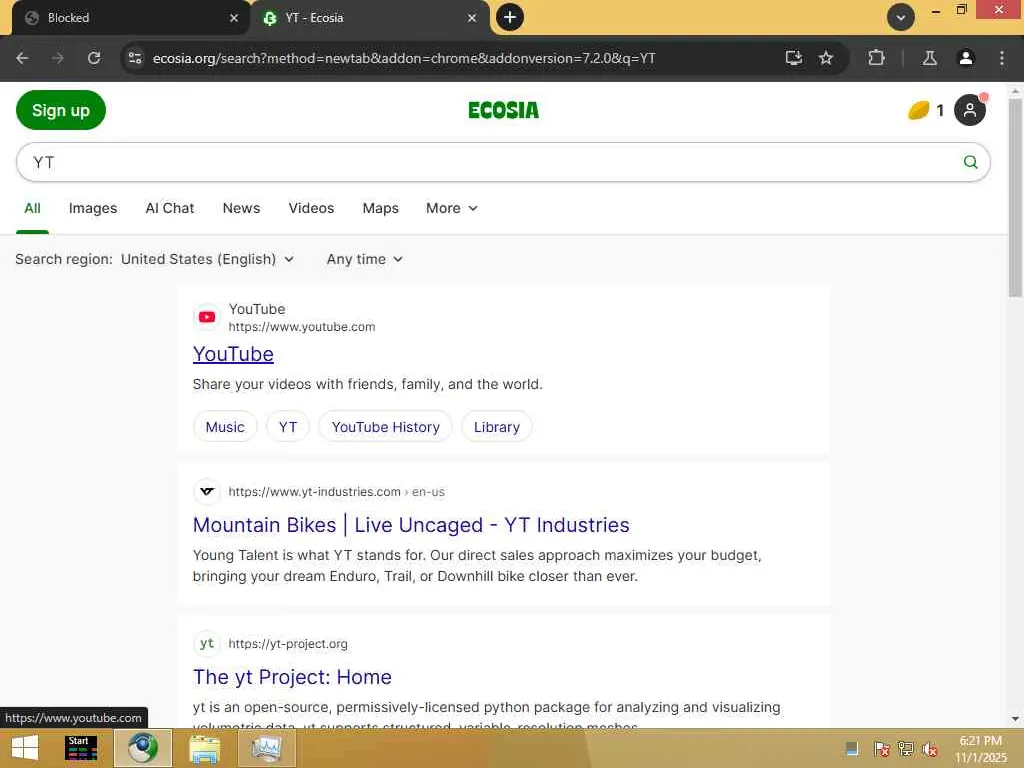Open Chrome Labs flask icon

[x=929, y=58]
